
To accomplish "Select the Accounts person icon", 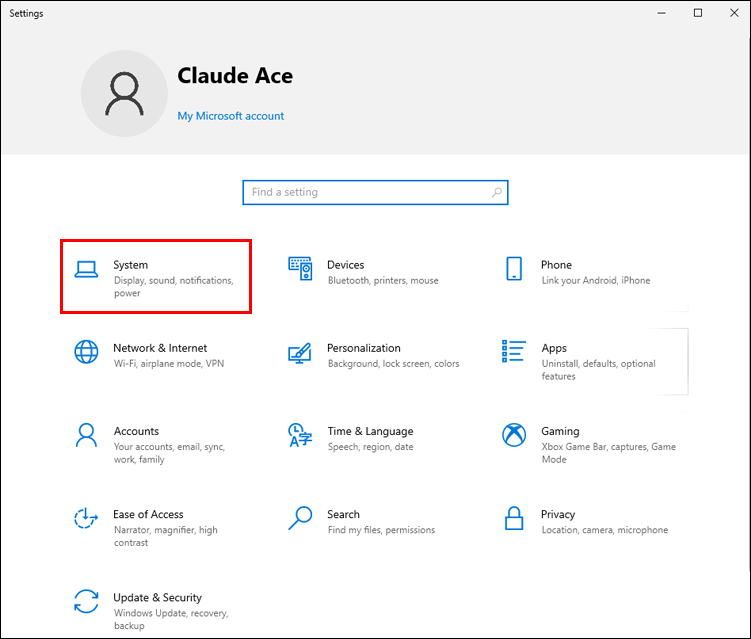I will point(86,435).
